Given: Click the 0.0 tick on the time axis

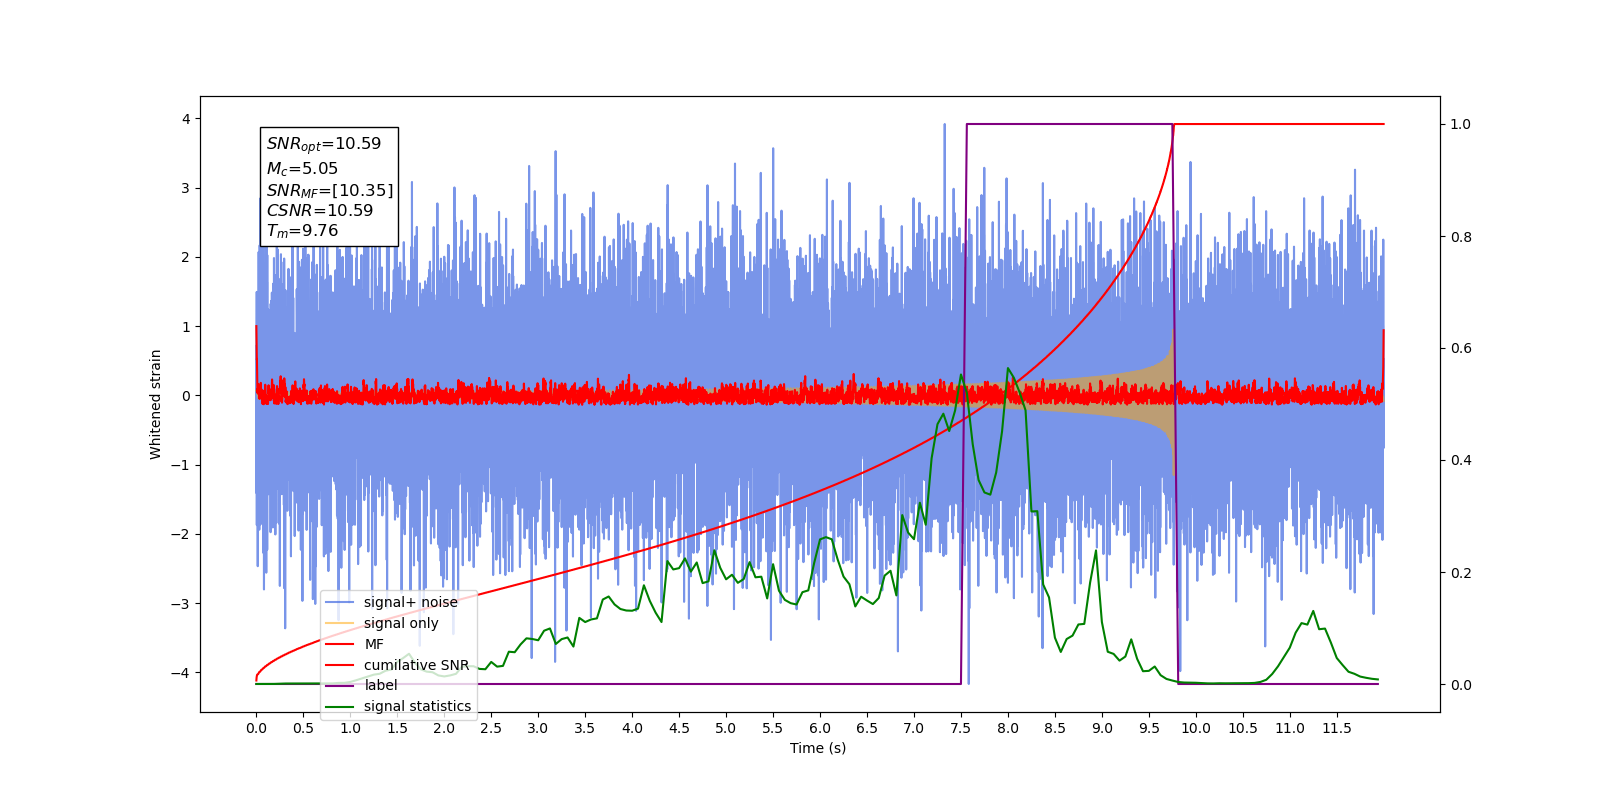Looking at the screenshot, I should 256,728.
